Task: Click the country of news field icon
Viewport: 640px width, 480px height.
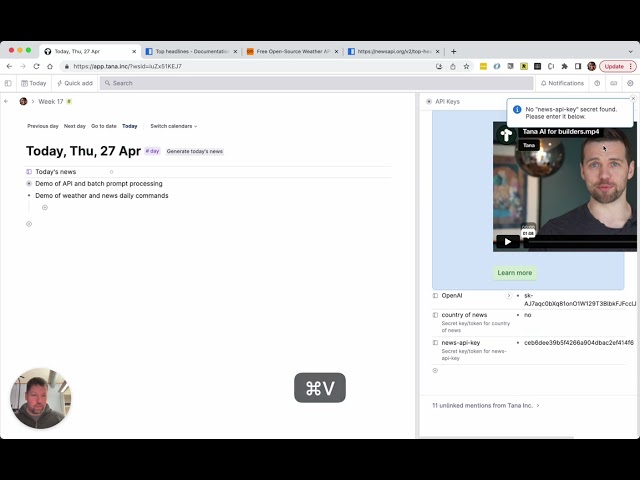Action: [436, 315]
